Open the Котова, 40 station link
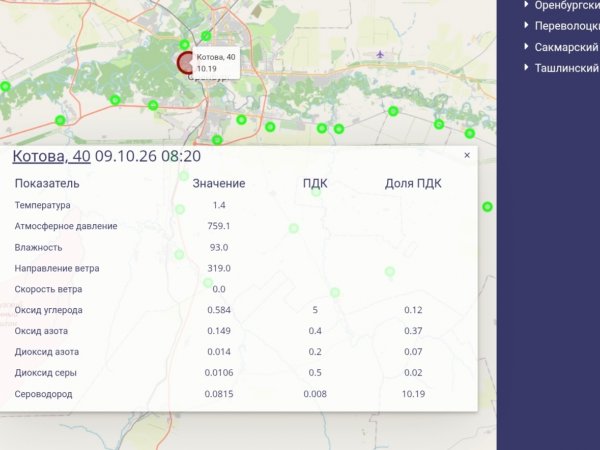The width and height of the screenshot is (600, 450). coord(51,156)
